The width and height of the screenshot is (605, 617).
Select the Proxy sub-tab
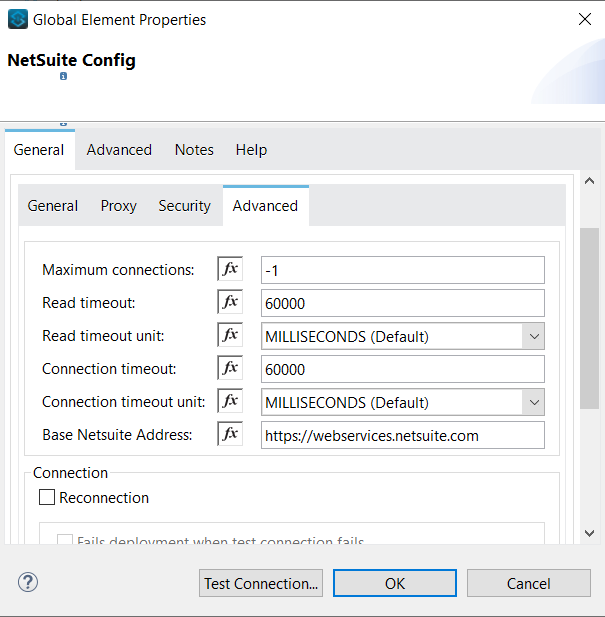coord(118,206)
